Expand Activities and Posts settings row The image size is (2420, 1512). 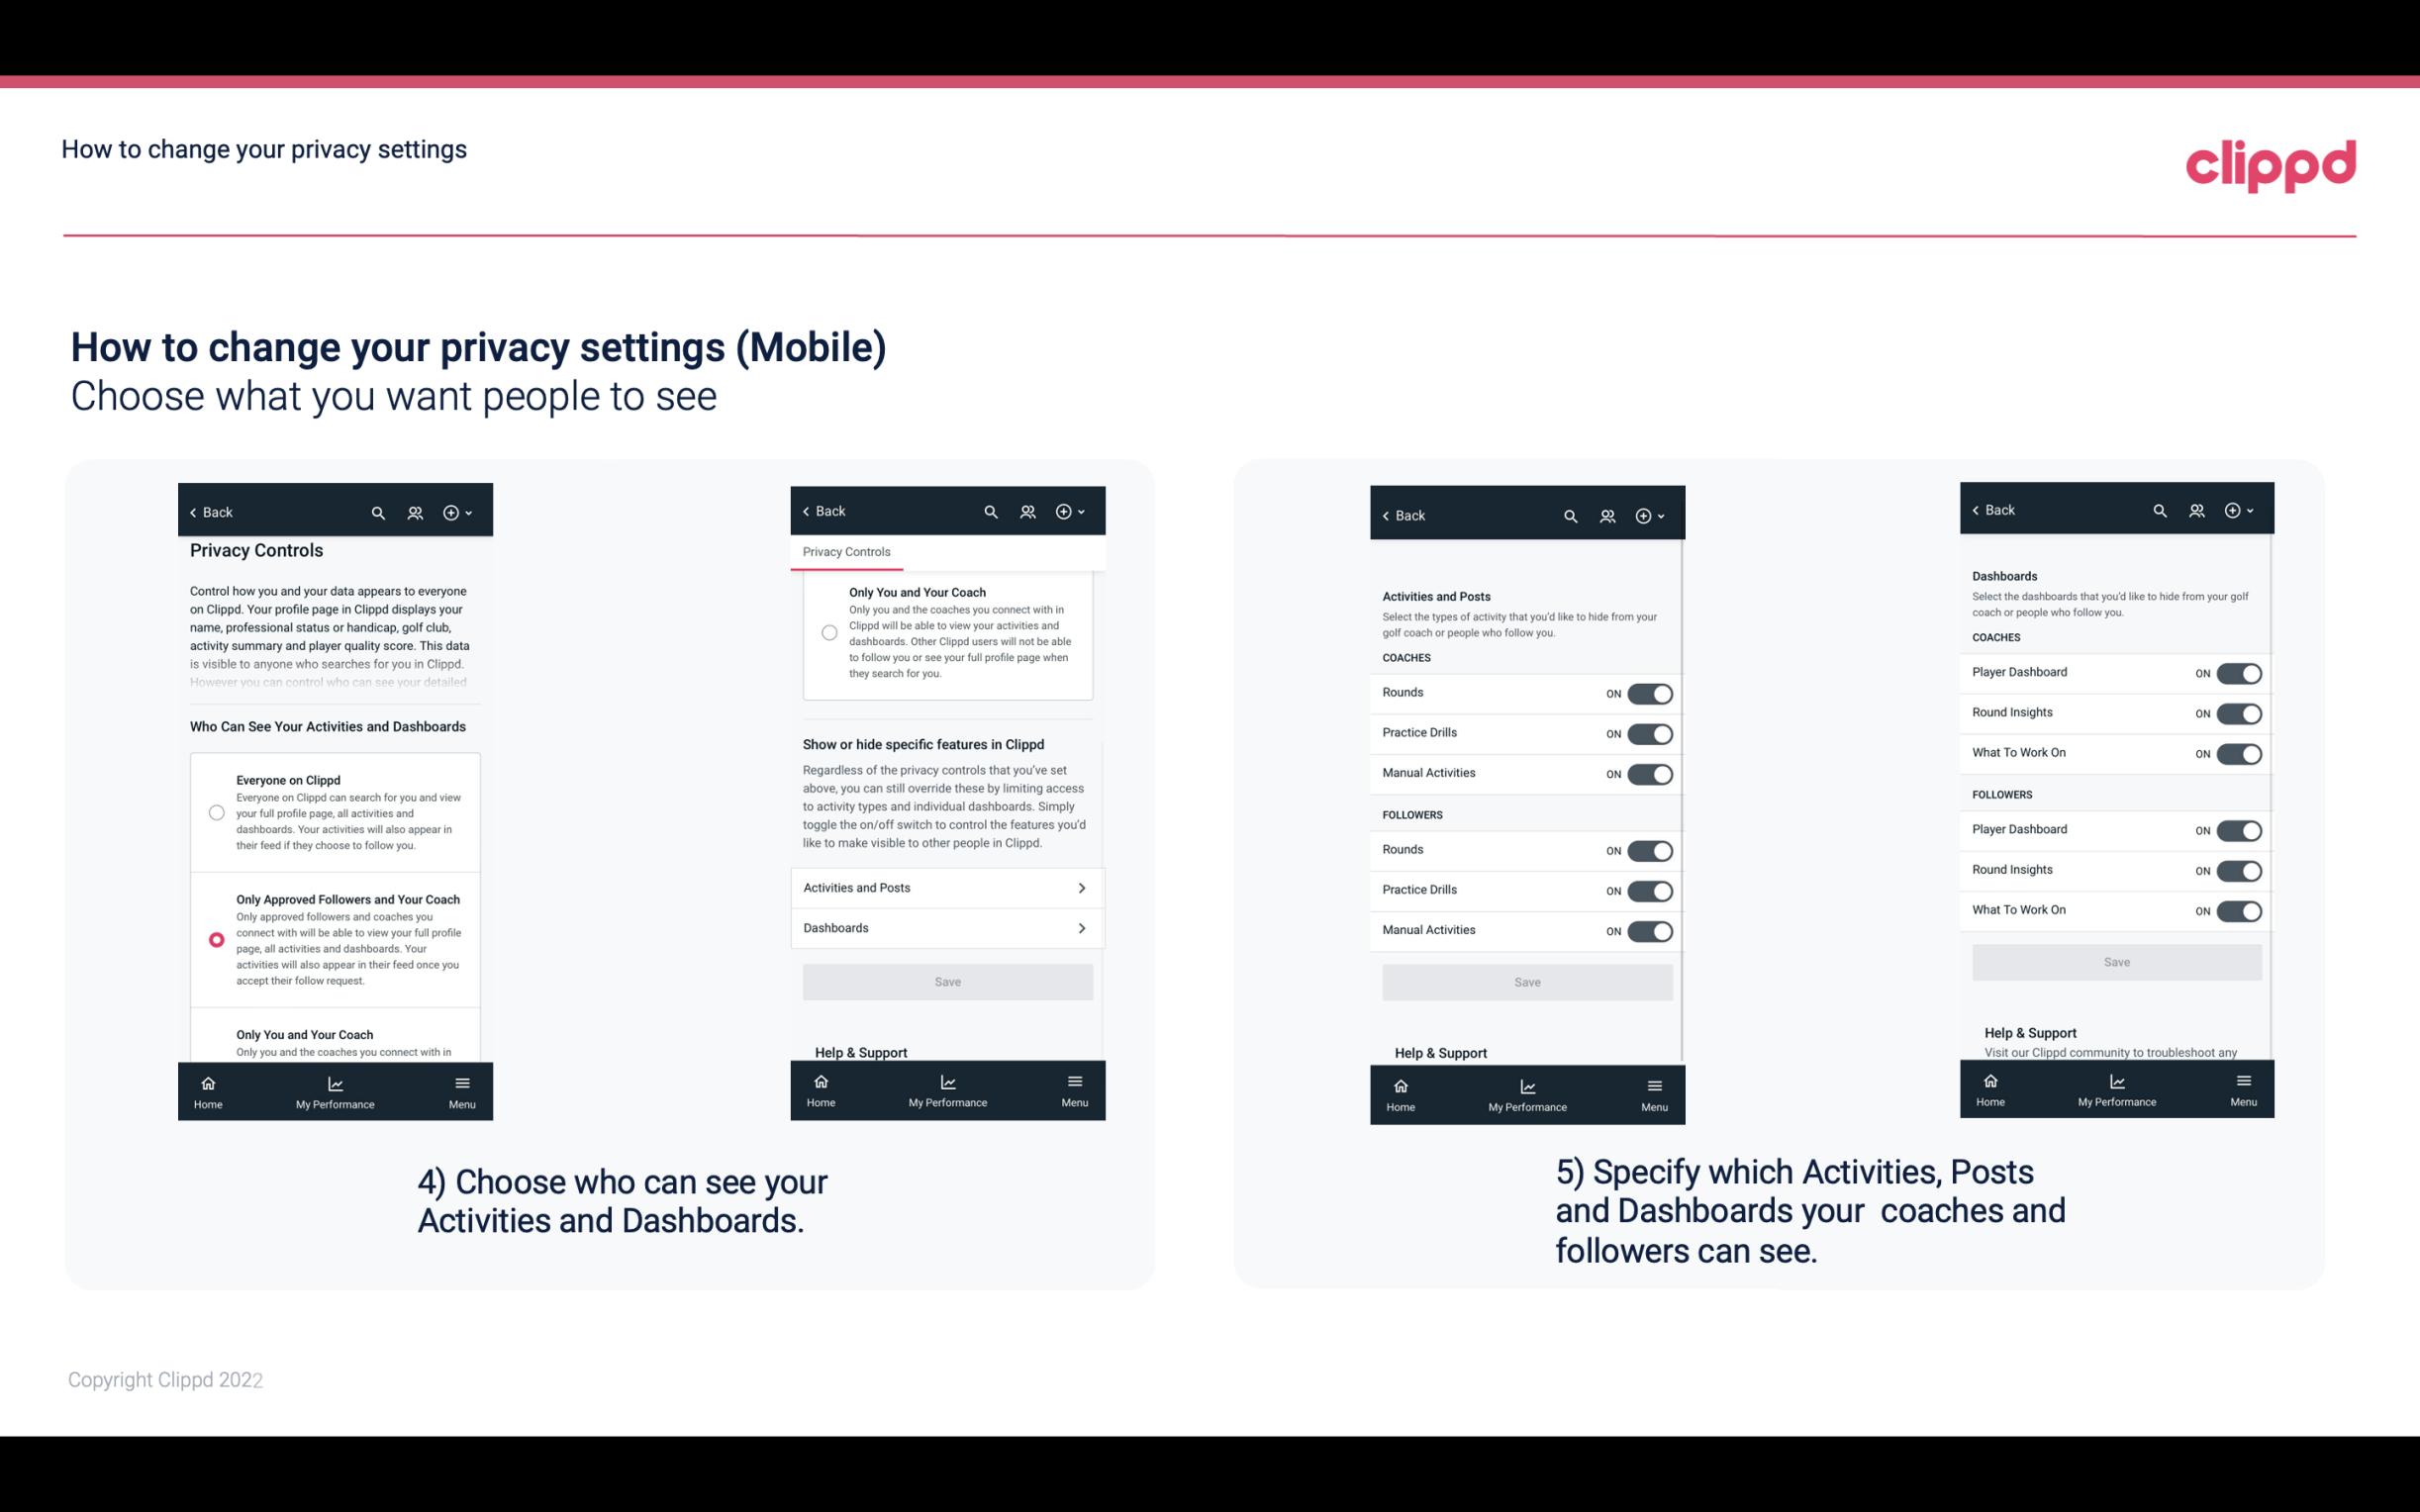946,887
